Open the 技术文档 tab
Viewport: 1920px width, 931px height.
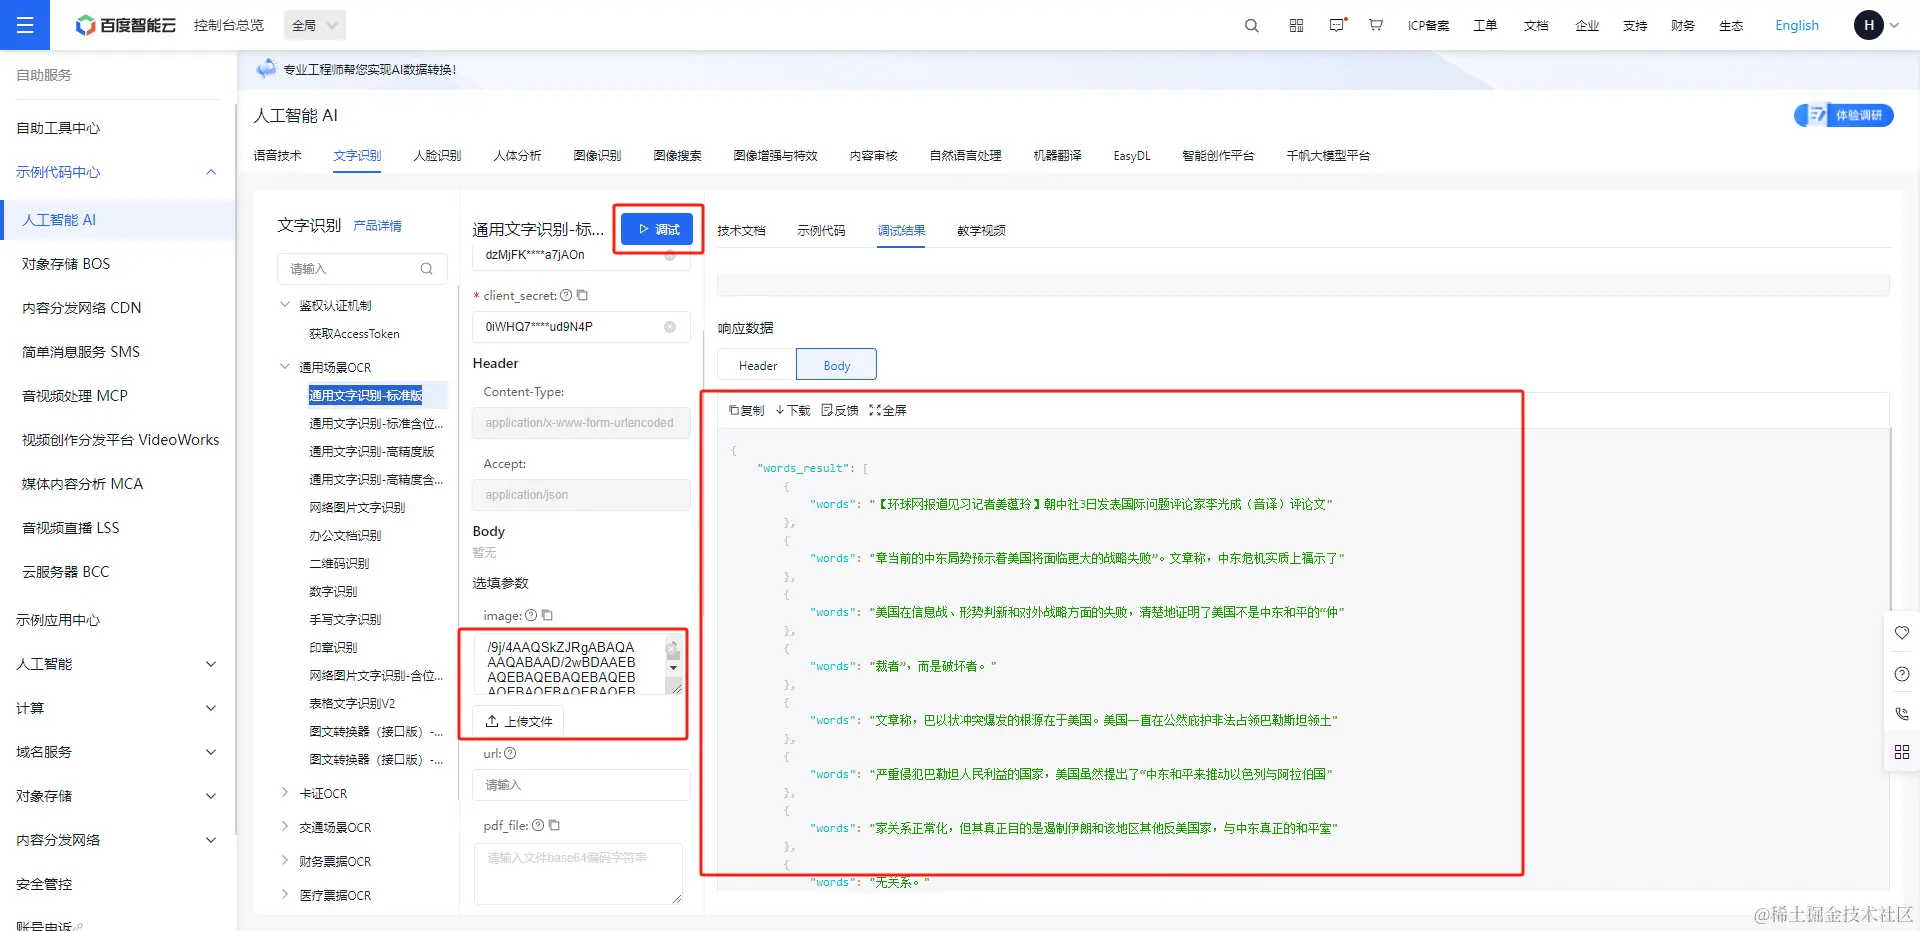(x=741, y=231)
